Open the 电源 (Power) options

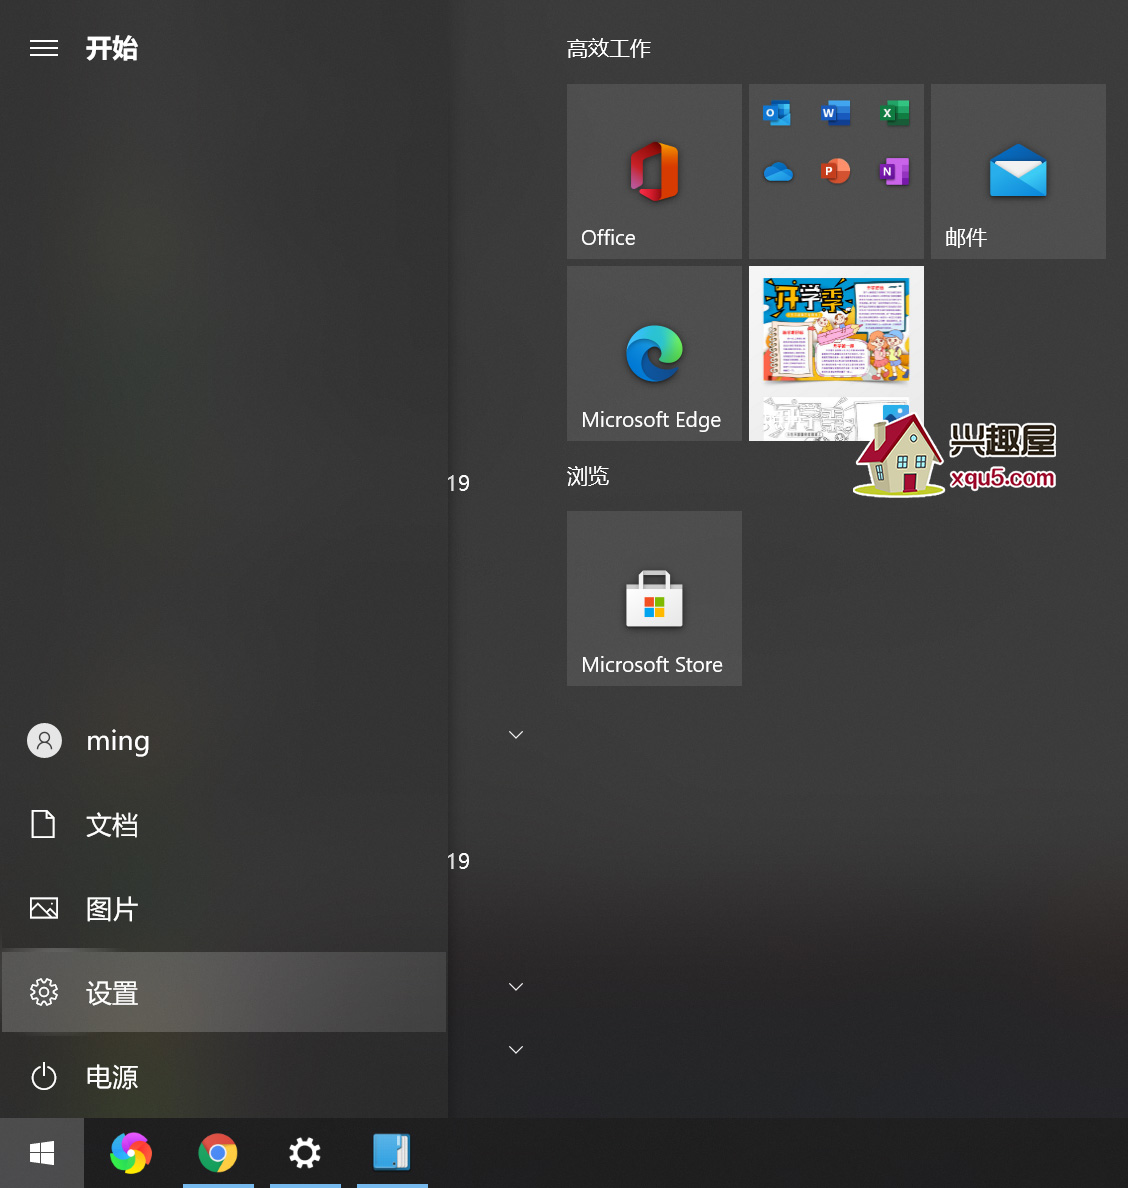click(223, 1077)
